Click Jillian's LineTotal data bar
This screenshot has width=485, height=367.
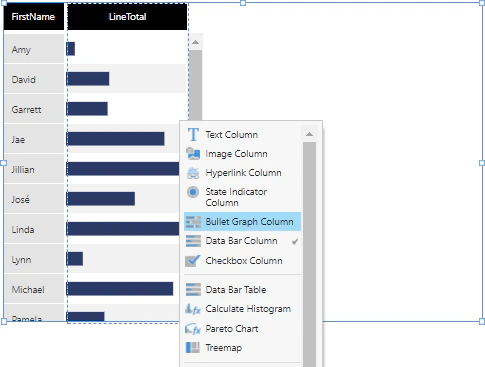(123, 169)
